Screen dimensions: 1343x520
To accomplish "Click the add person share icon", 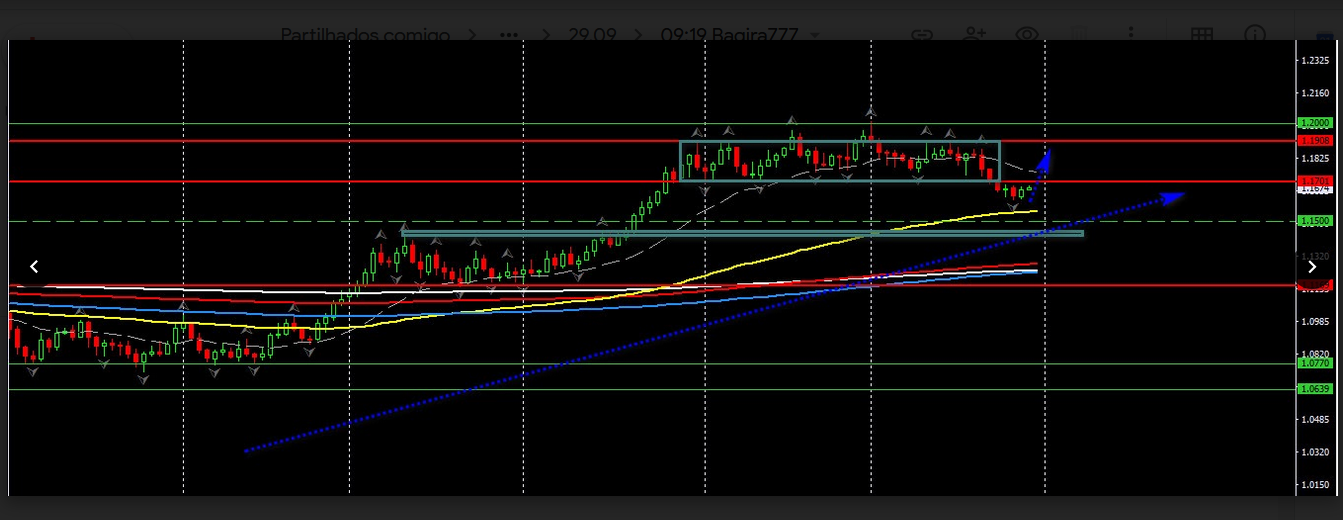I will pyautogui.click(x=974, y=35).
